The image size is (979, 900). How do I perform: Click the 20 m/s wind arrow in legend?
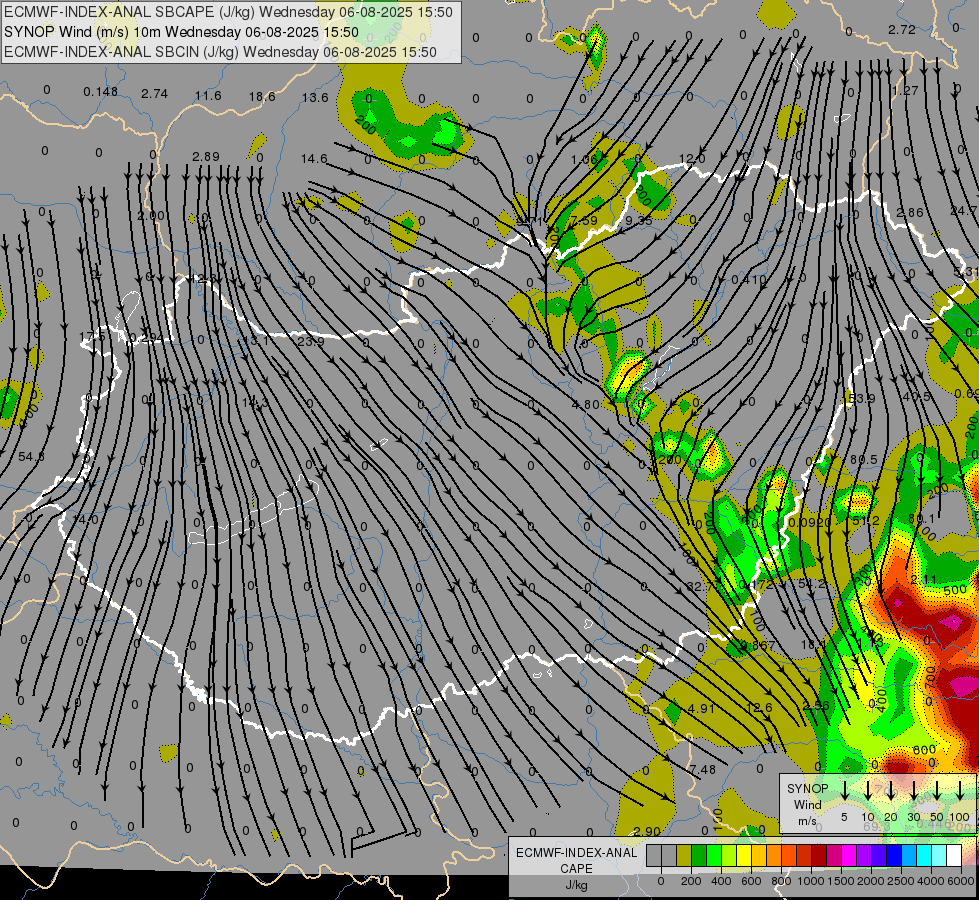click(x=891, y=790)
